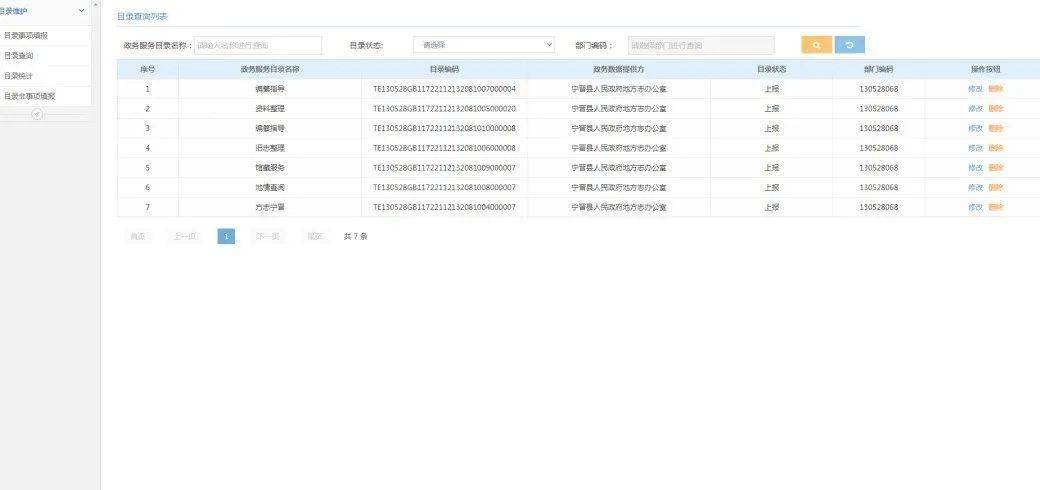1040x490 pixels.
Task: Click page number 1 in pagination
Action: (226, 237)
